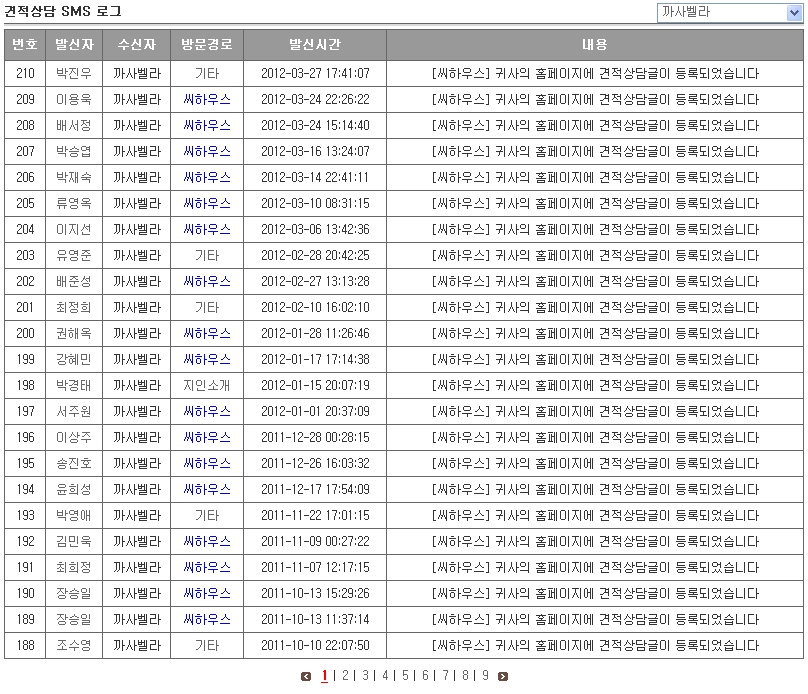Go to page 3 in pagination
808x694 pixels.
(x=365, y=676)
